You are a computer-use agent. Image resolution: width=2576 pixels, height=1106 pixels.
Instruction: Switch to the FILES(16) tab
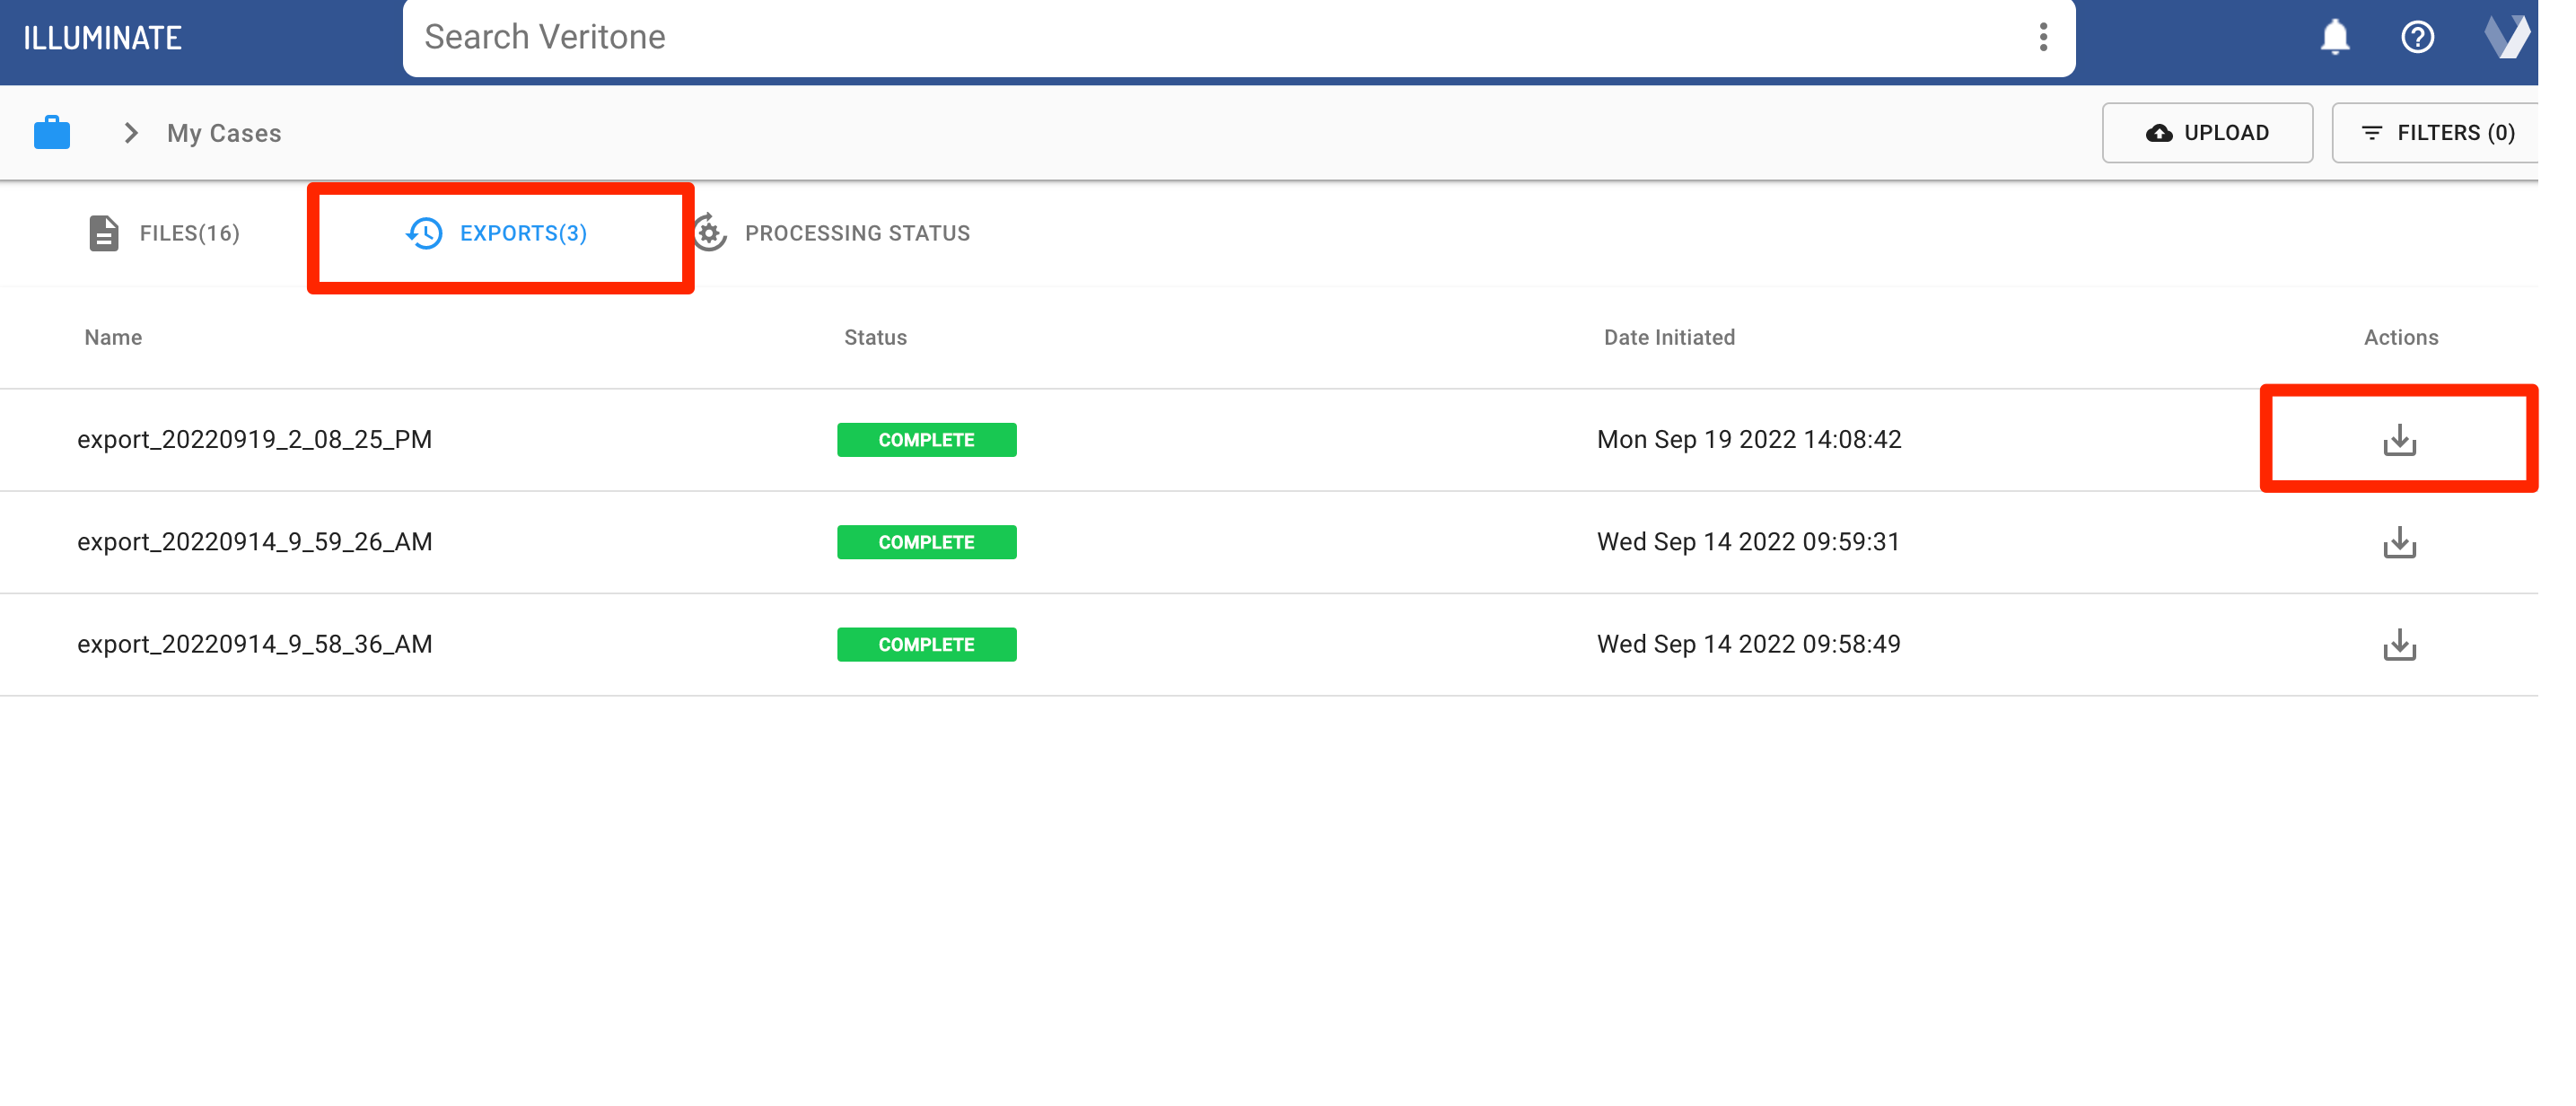pos(164,233)
